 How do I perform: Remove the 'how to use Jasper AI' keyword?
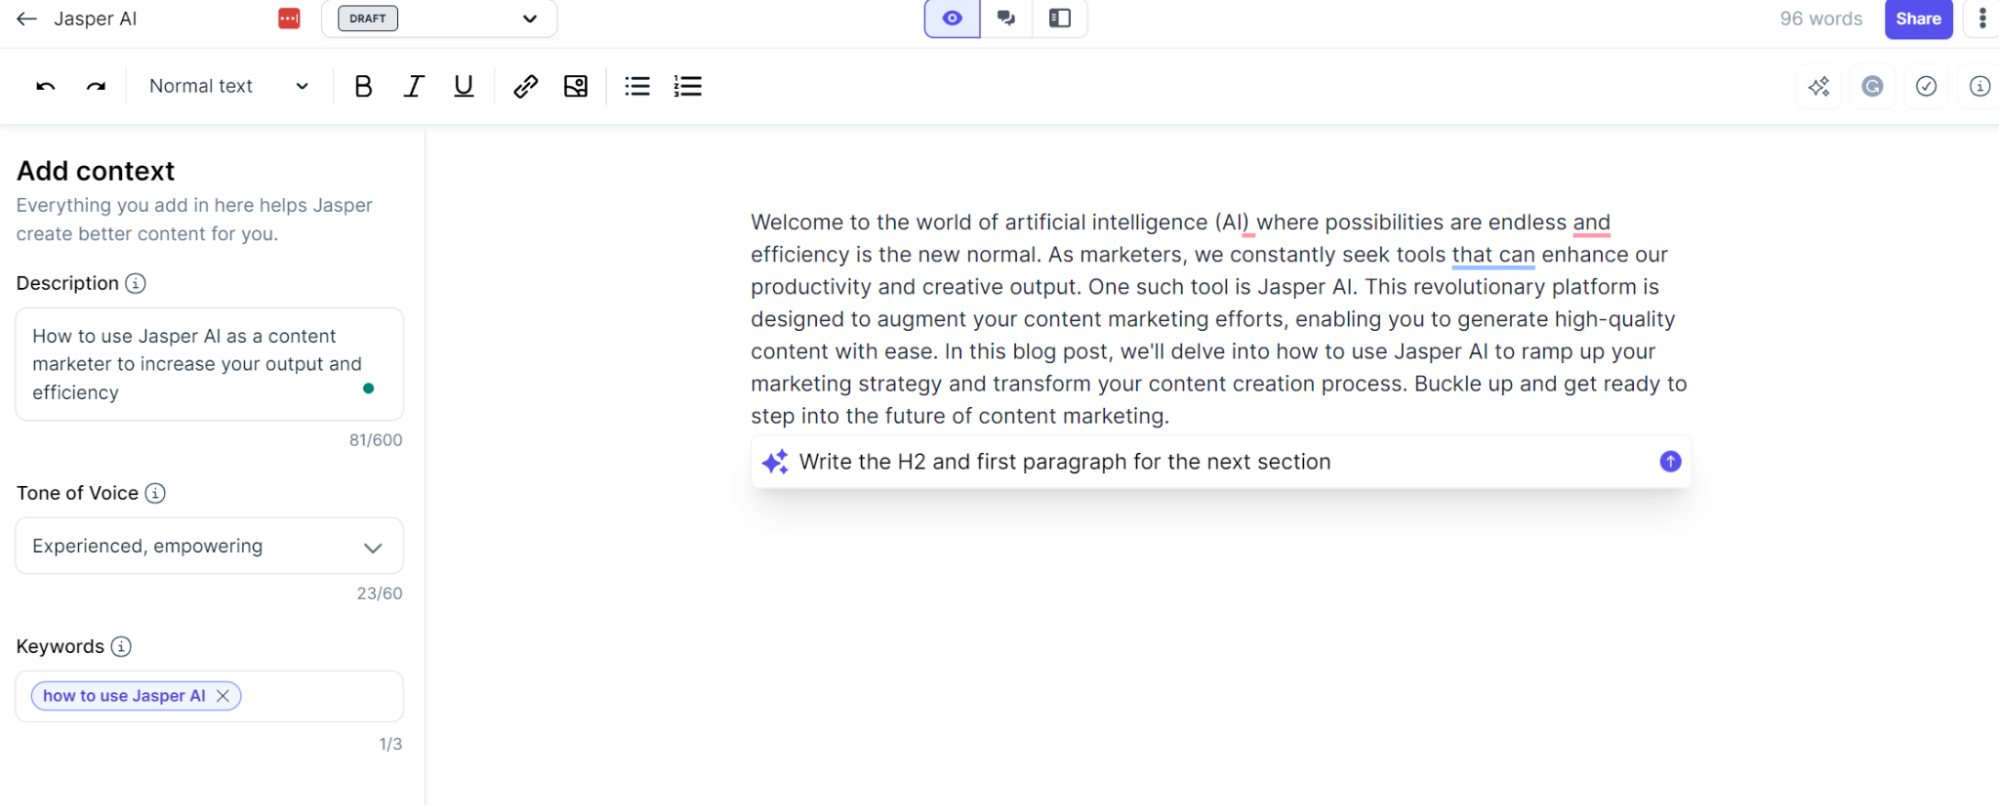click(223, 696)
